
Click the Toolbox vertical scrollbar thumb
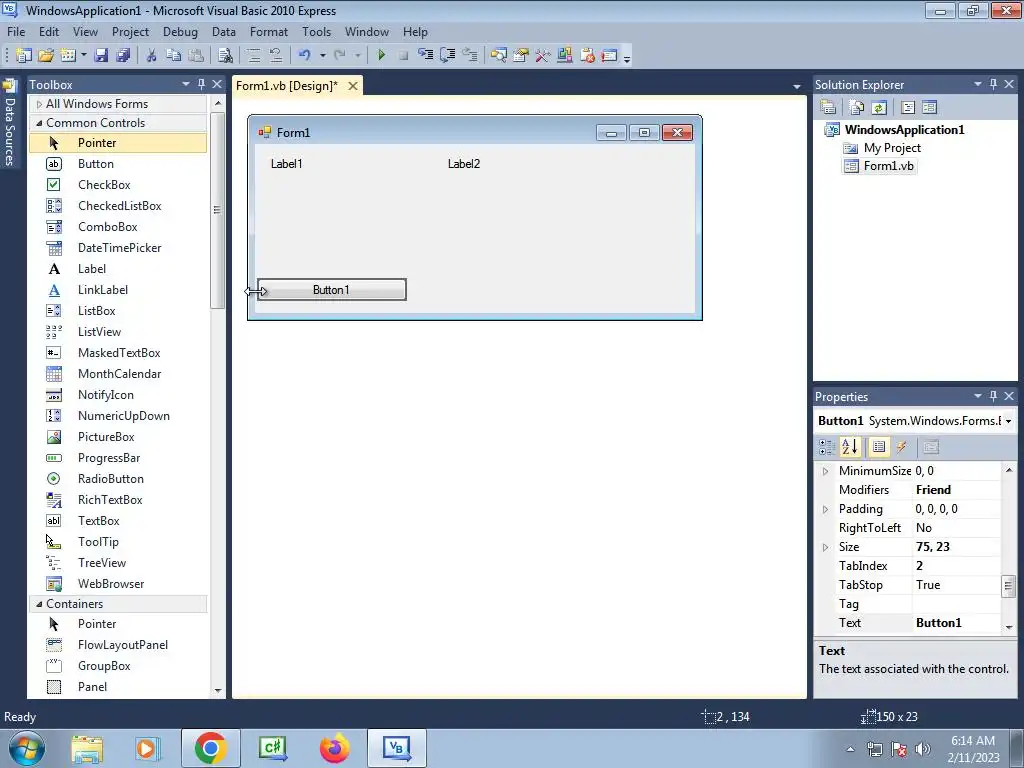[217, 210]
